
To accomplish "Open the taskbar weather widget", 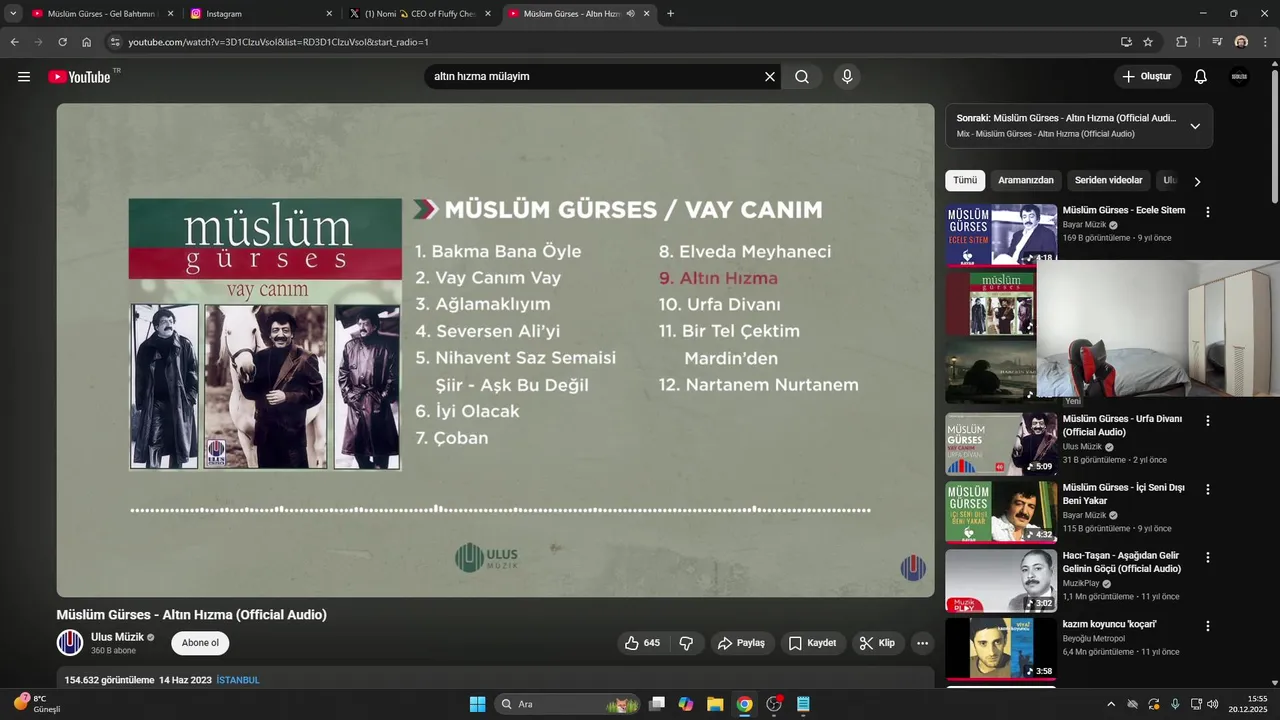I will [x=38, y=704].
